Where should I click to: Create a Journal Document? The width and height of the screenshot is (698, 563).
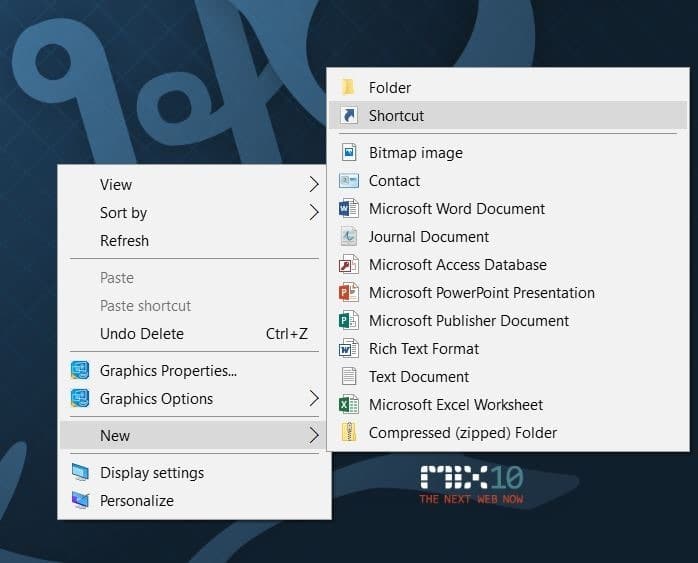pyautogui.click(x=508, y=236)
